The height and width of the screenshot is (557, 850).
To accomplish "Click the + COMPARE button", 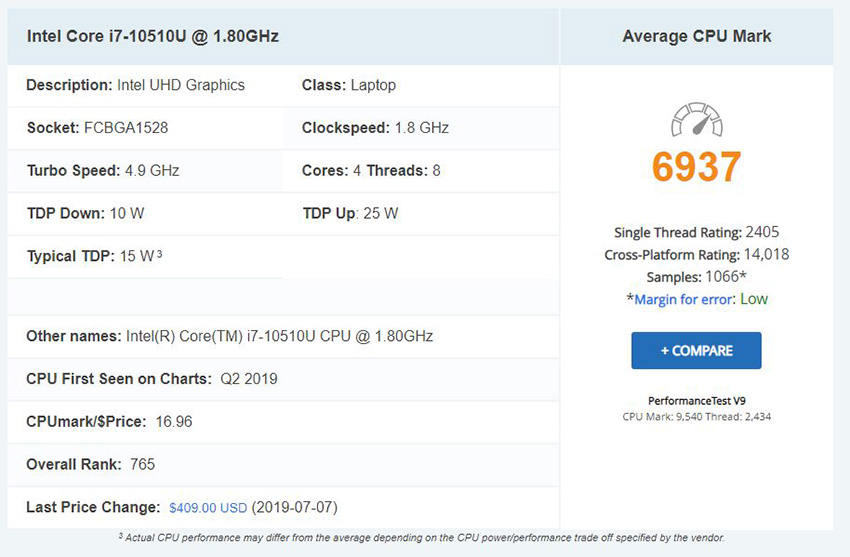I will (696, 351).
